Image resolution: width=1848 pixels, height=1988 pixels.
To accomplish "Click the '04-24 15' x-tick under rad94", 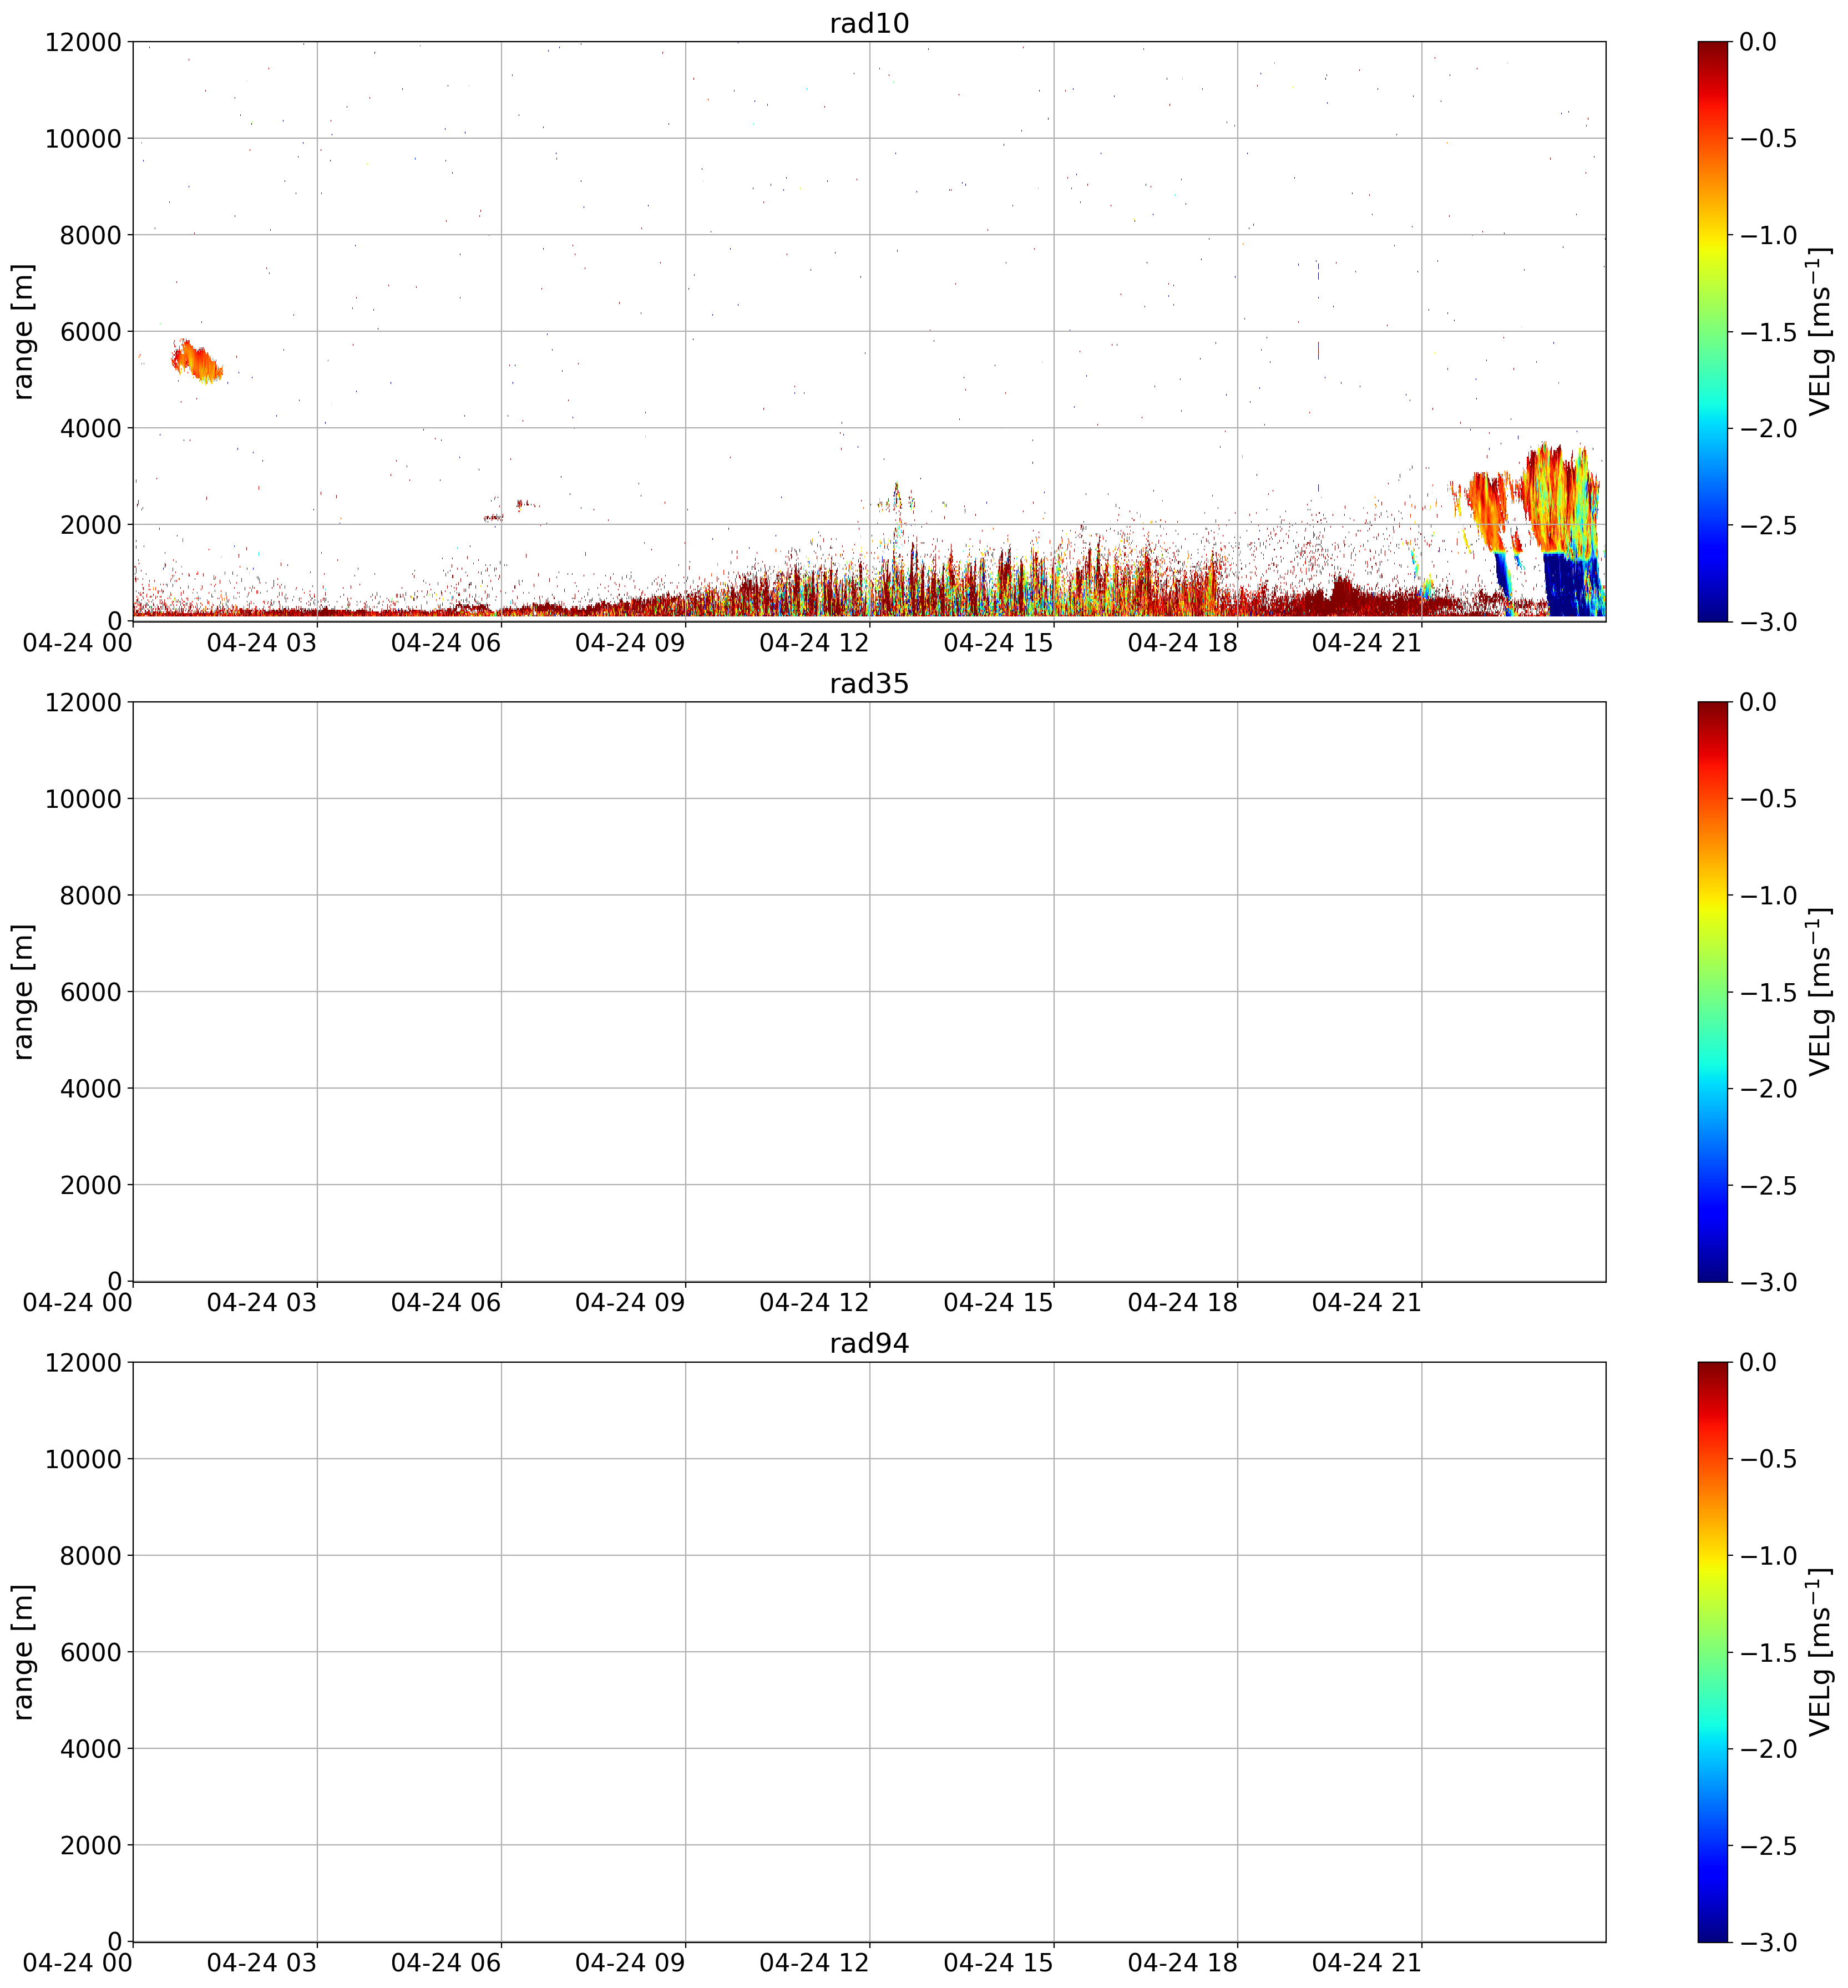I will tap(999, 1964).
